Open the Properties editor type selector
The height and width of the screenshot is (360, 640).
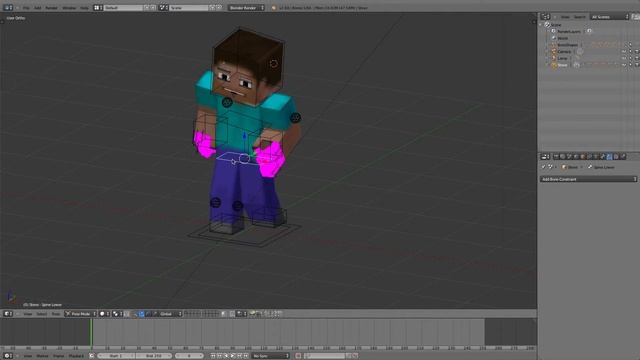545,157
